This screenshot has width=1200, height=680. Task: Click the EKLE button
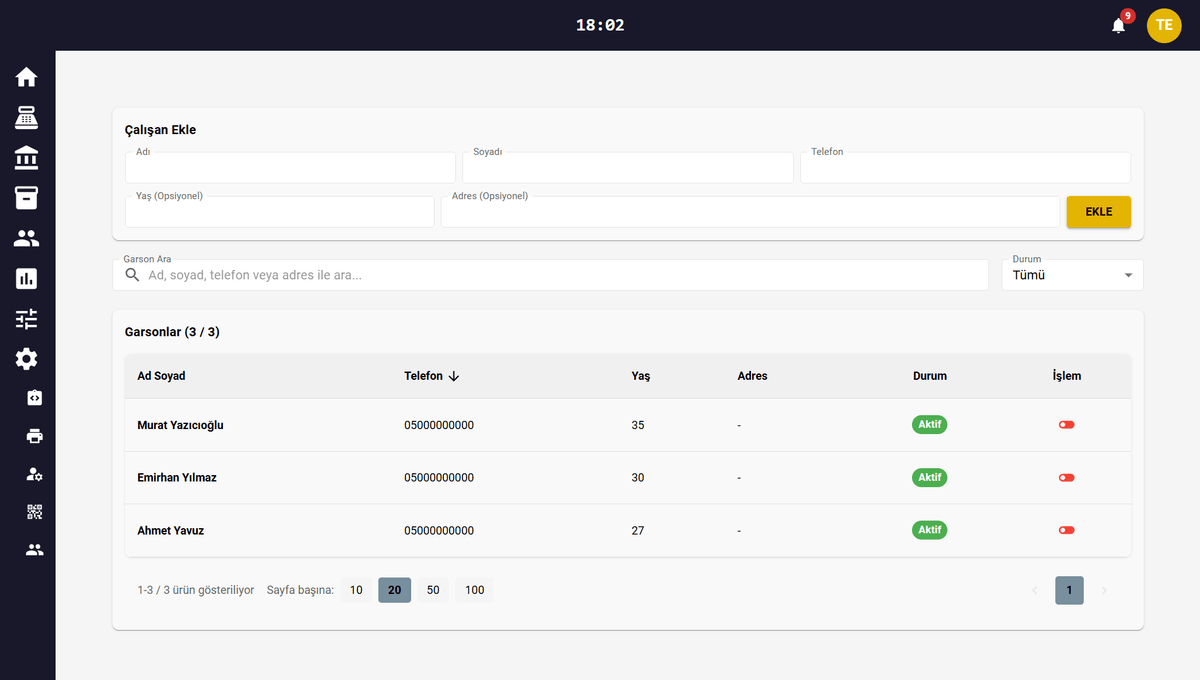coord(1098,212)
